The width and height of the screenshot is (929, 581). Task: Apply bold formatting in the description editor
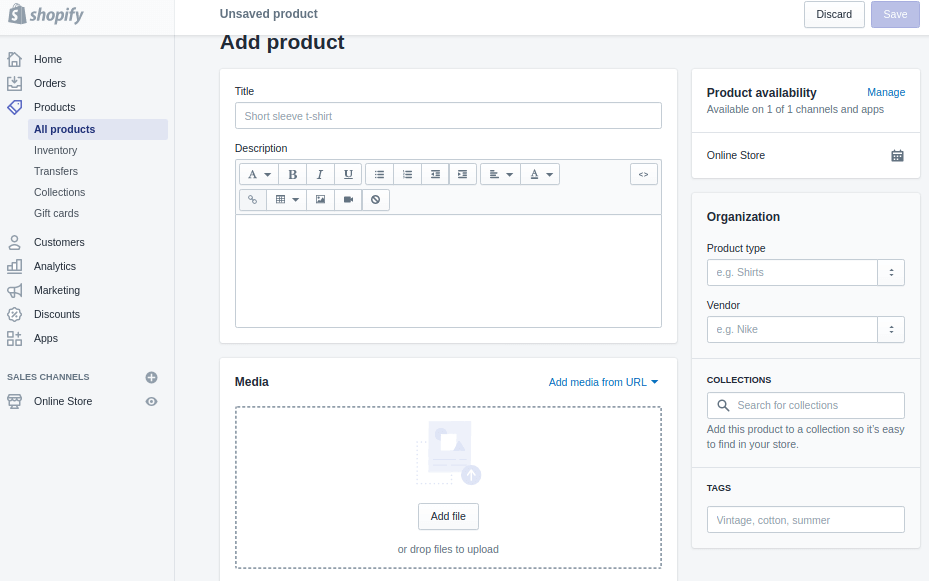coord(291,174)
